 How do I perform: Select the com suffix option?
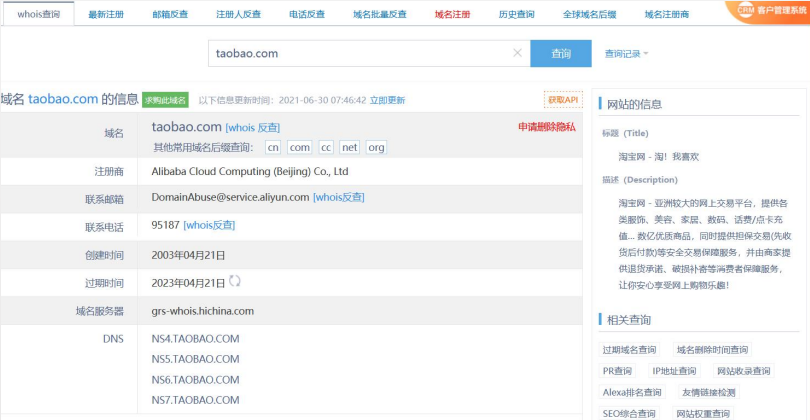(300, 147)
